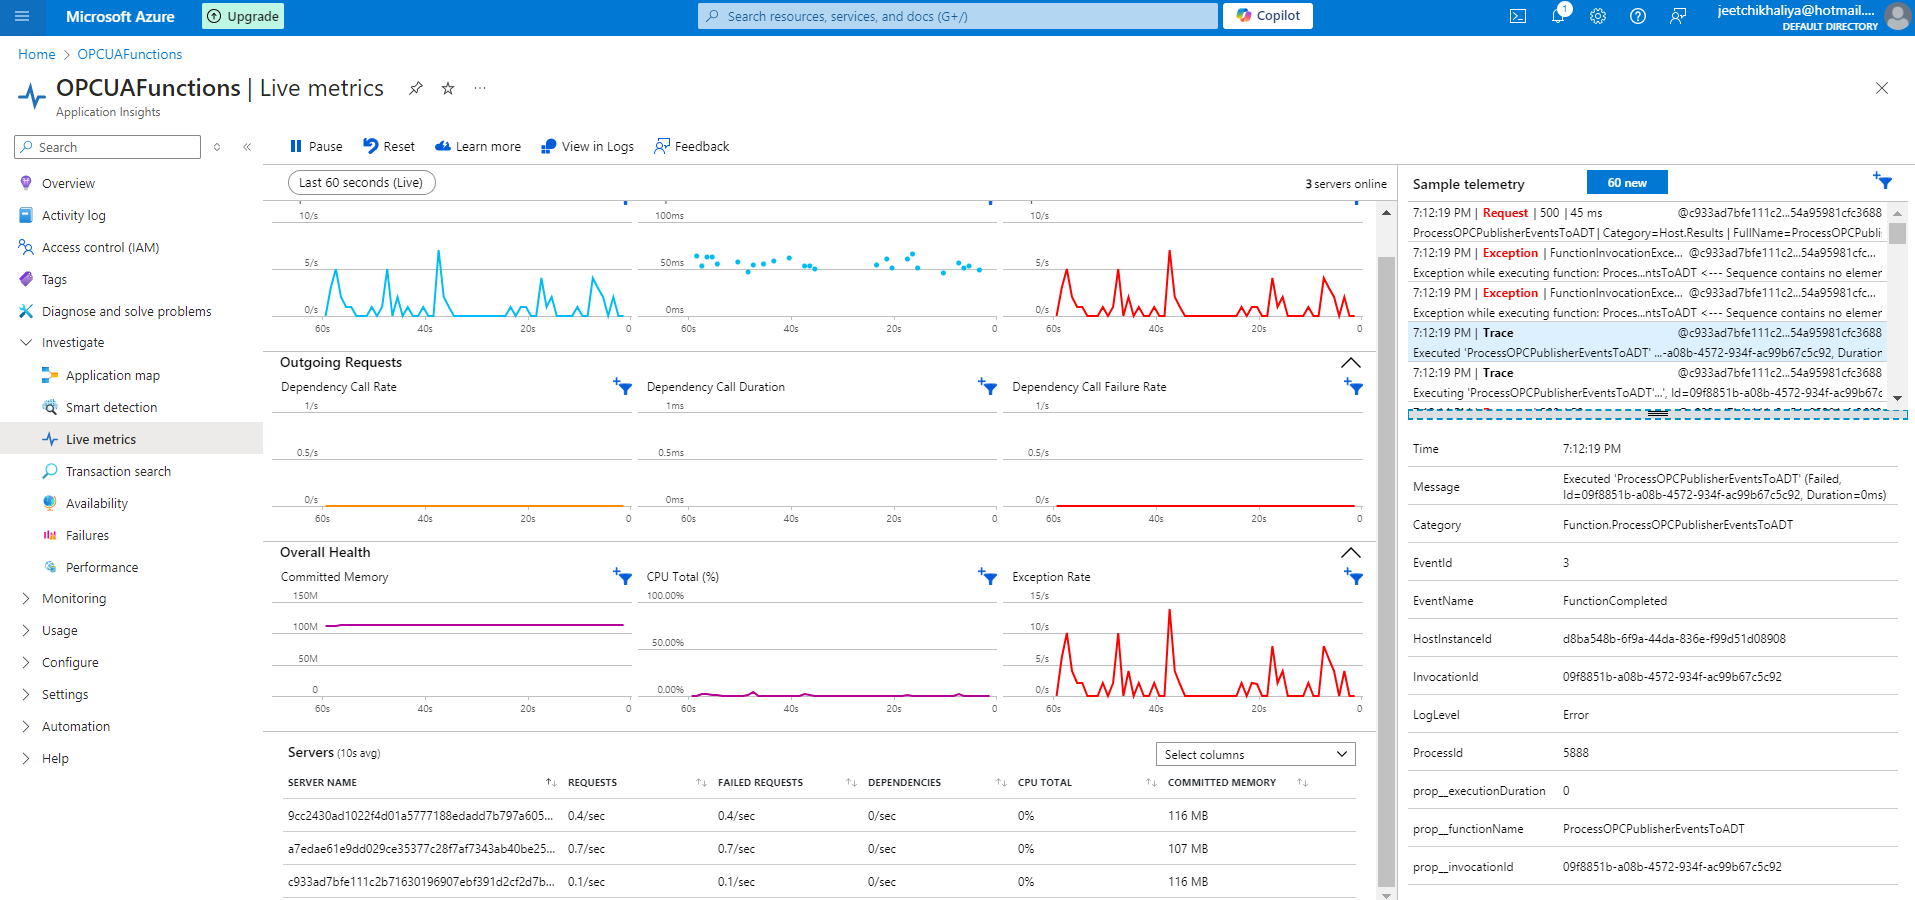The height and width of the screenshot is (900, 1915).
Task: Click the OPCUAFunctions breadcrumb link
Action: (x=130, y=54)
